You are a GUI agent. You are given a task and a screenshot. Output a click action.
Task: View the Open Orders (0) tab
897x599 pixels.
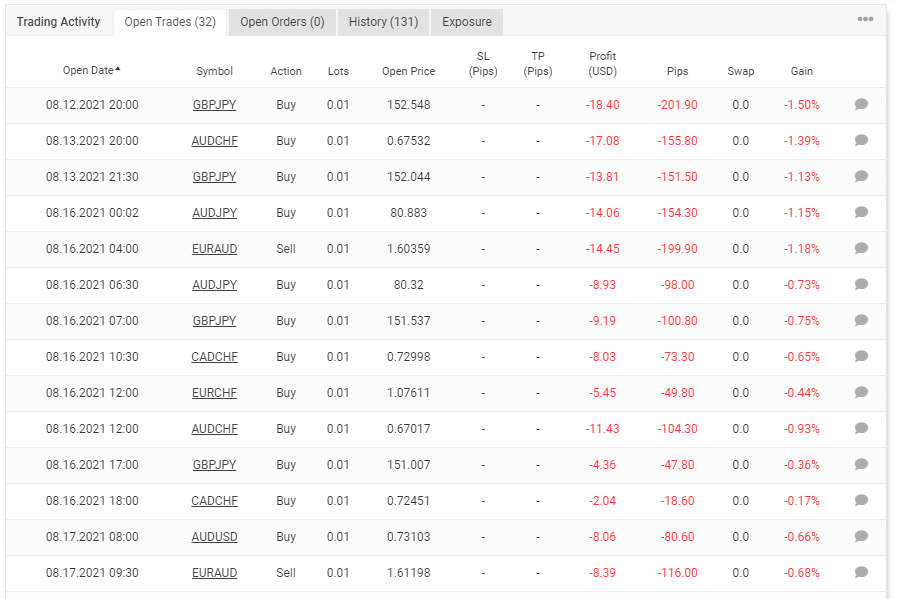click(284, 21)
